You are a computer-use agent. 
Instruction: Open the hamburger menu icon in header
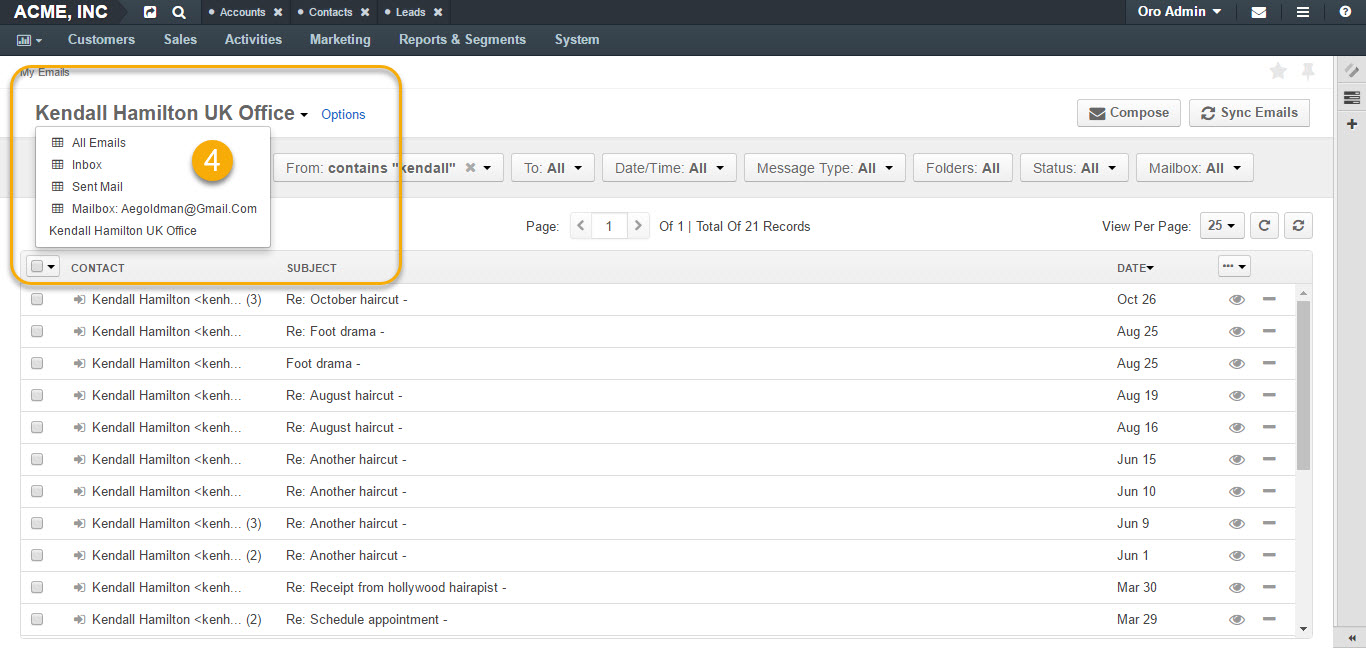point(1302,12)
